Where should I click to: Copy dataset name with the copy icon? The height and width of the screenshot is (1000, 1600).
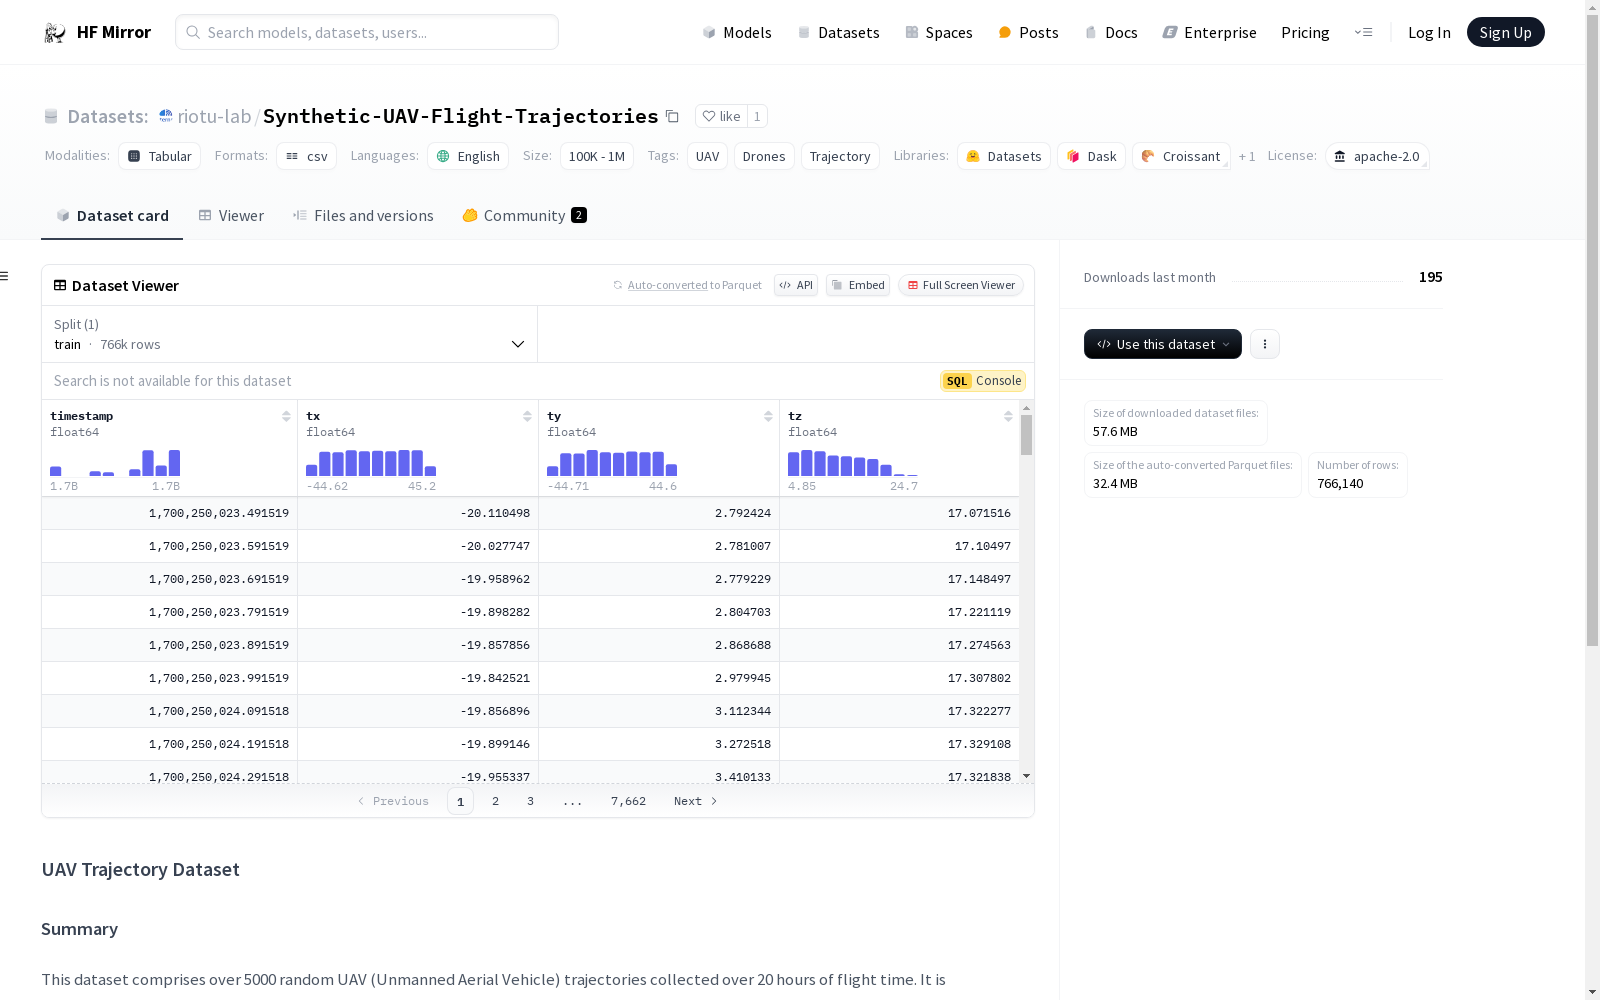tap(673, 117)
